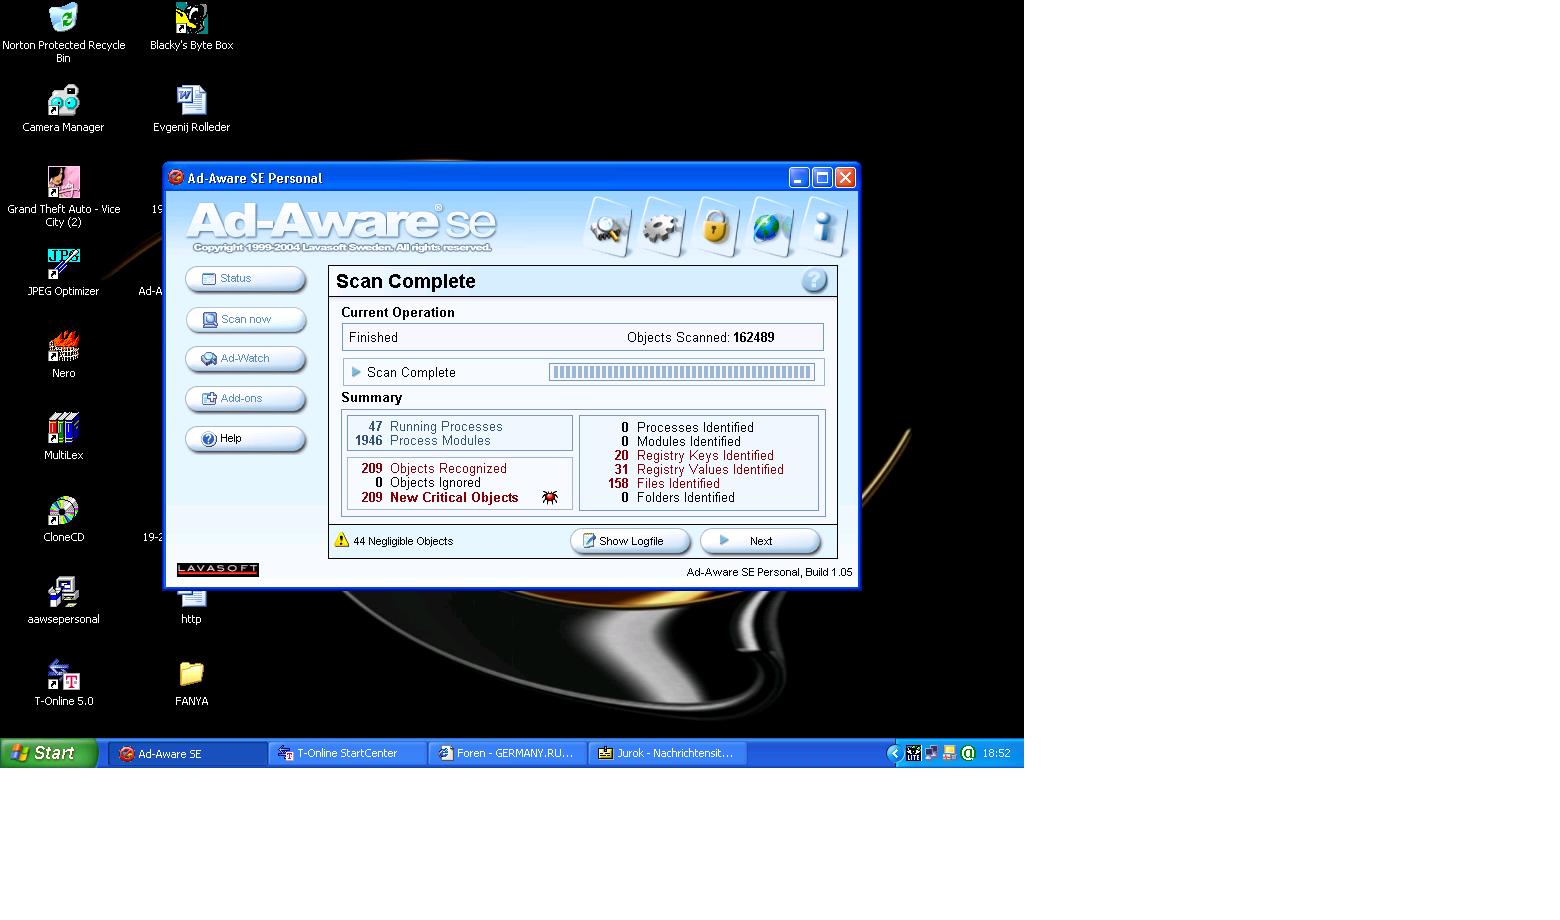Maximize the Ad-Aware SE Personal window
Image resolution: width=1560 pixels, height=920 pixels.
point(822,178)
